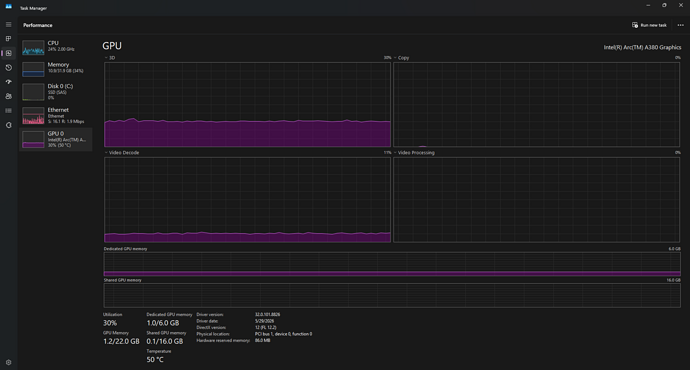This screenshot has width=690, height=370.
Task: Click the Intel(R) Arc(TM) A380 Graphics label
Action: [x=642, y=48]
